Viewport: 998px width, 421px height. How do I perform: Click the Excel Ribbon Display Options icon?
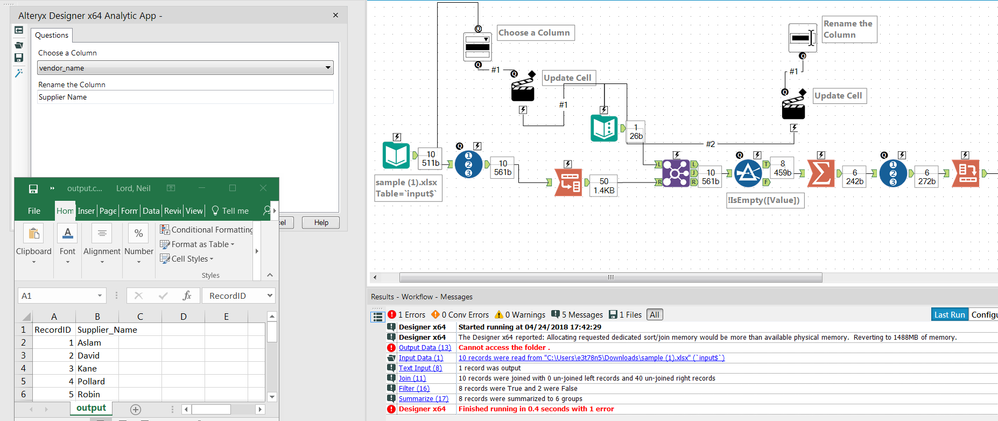[x=171, y=188]
